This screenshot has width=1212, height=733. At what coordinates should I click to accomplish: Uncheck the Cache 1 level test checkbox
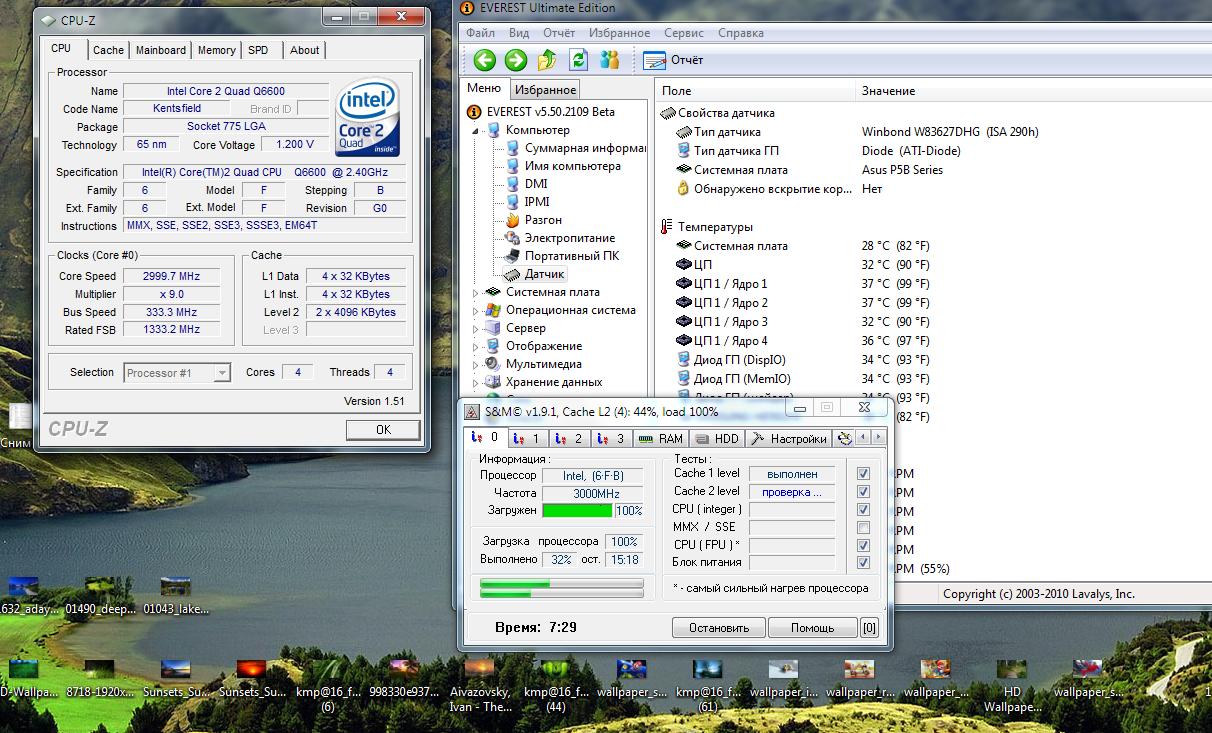pyautogui.click(x=863, y=474)
